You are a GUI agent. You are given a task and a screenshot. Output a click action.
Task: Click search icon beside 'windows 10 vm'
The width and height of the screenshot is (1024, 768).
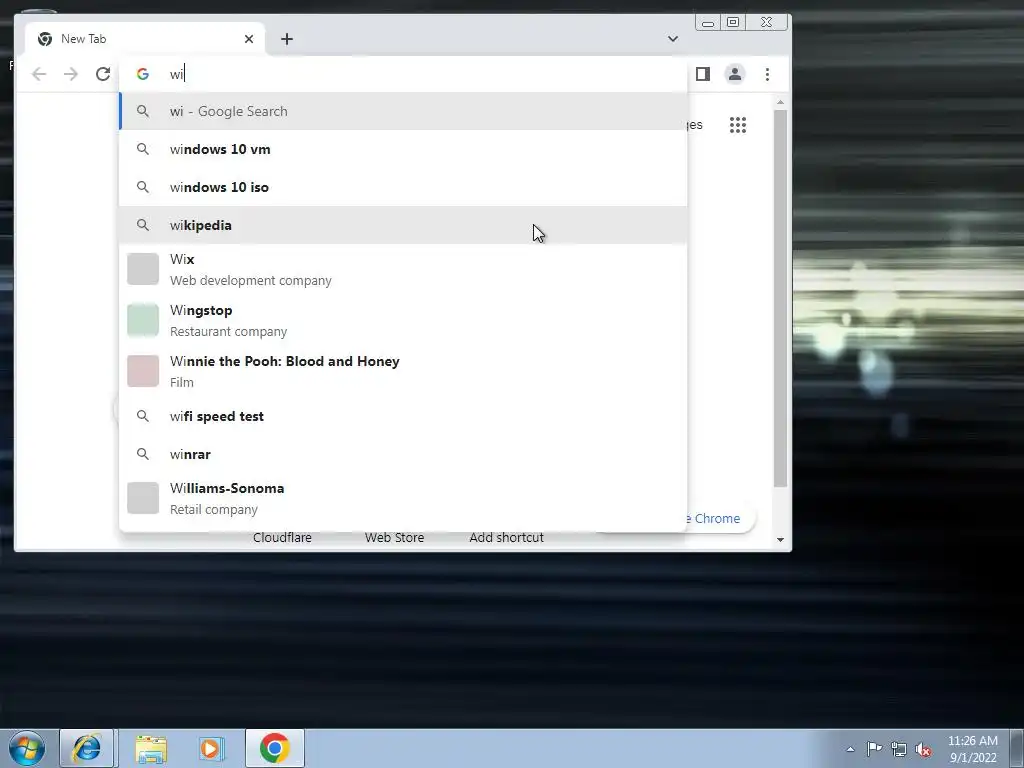point(143,149)
